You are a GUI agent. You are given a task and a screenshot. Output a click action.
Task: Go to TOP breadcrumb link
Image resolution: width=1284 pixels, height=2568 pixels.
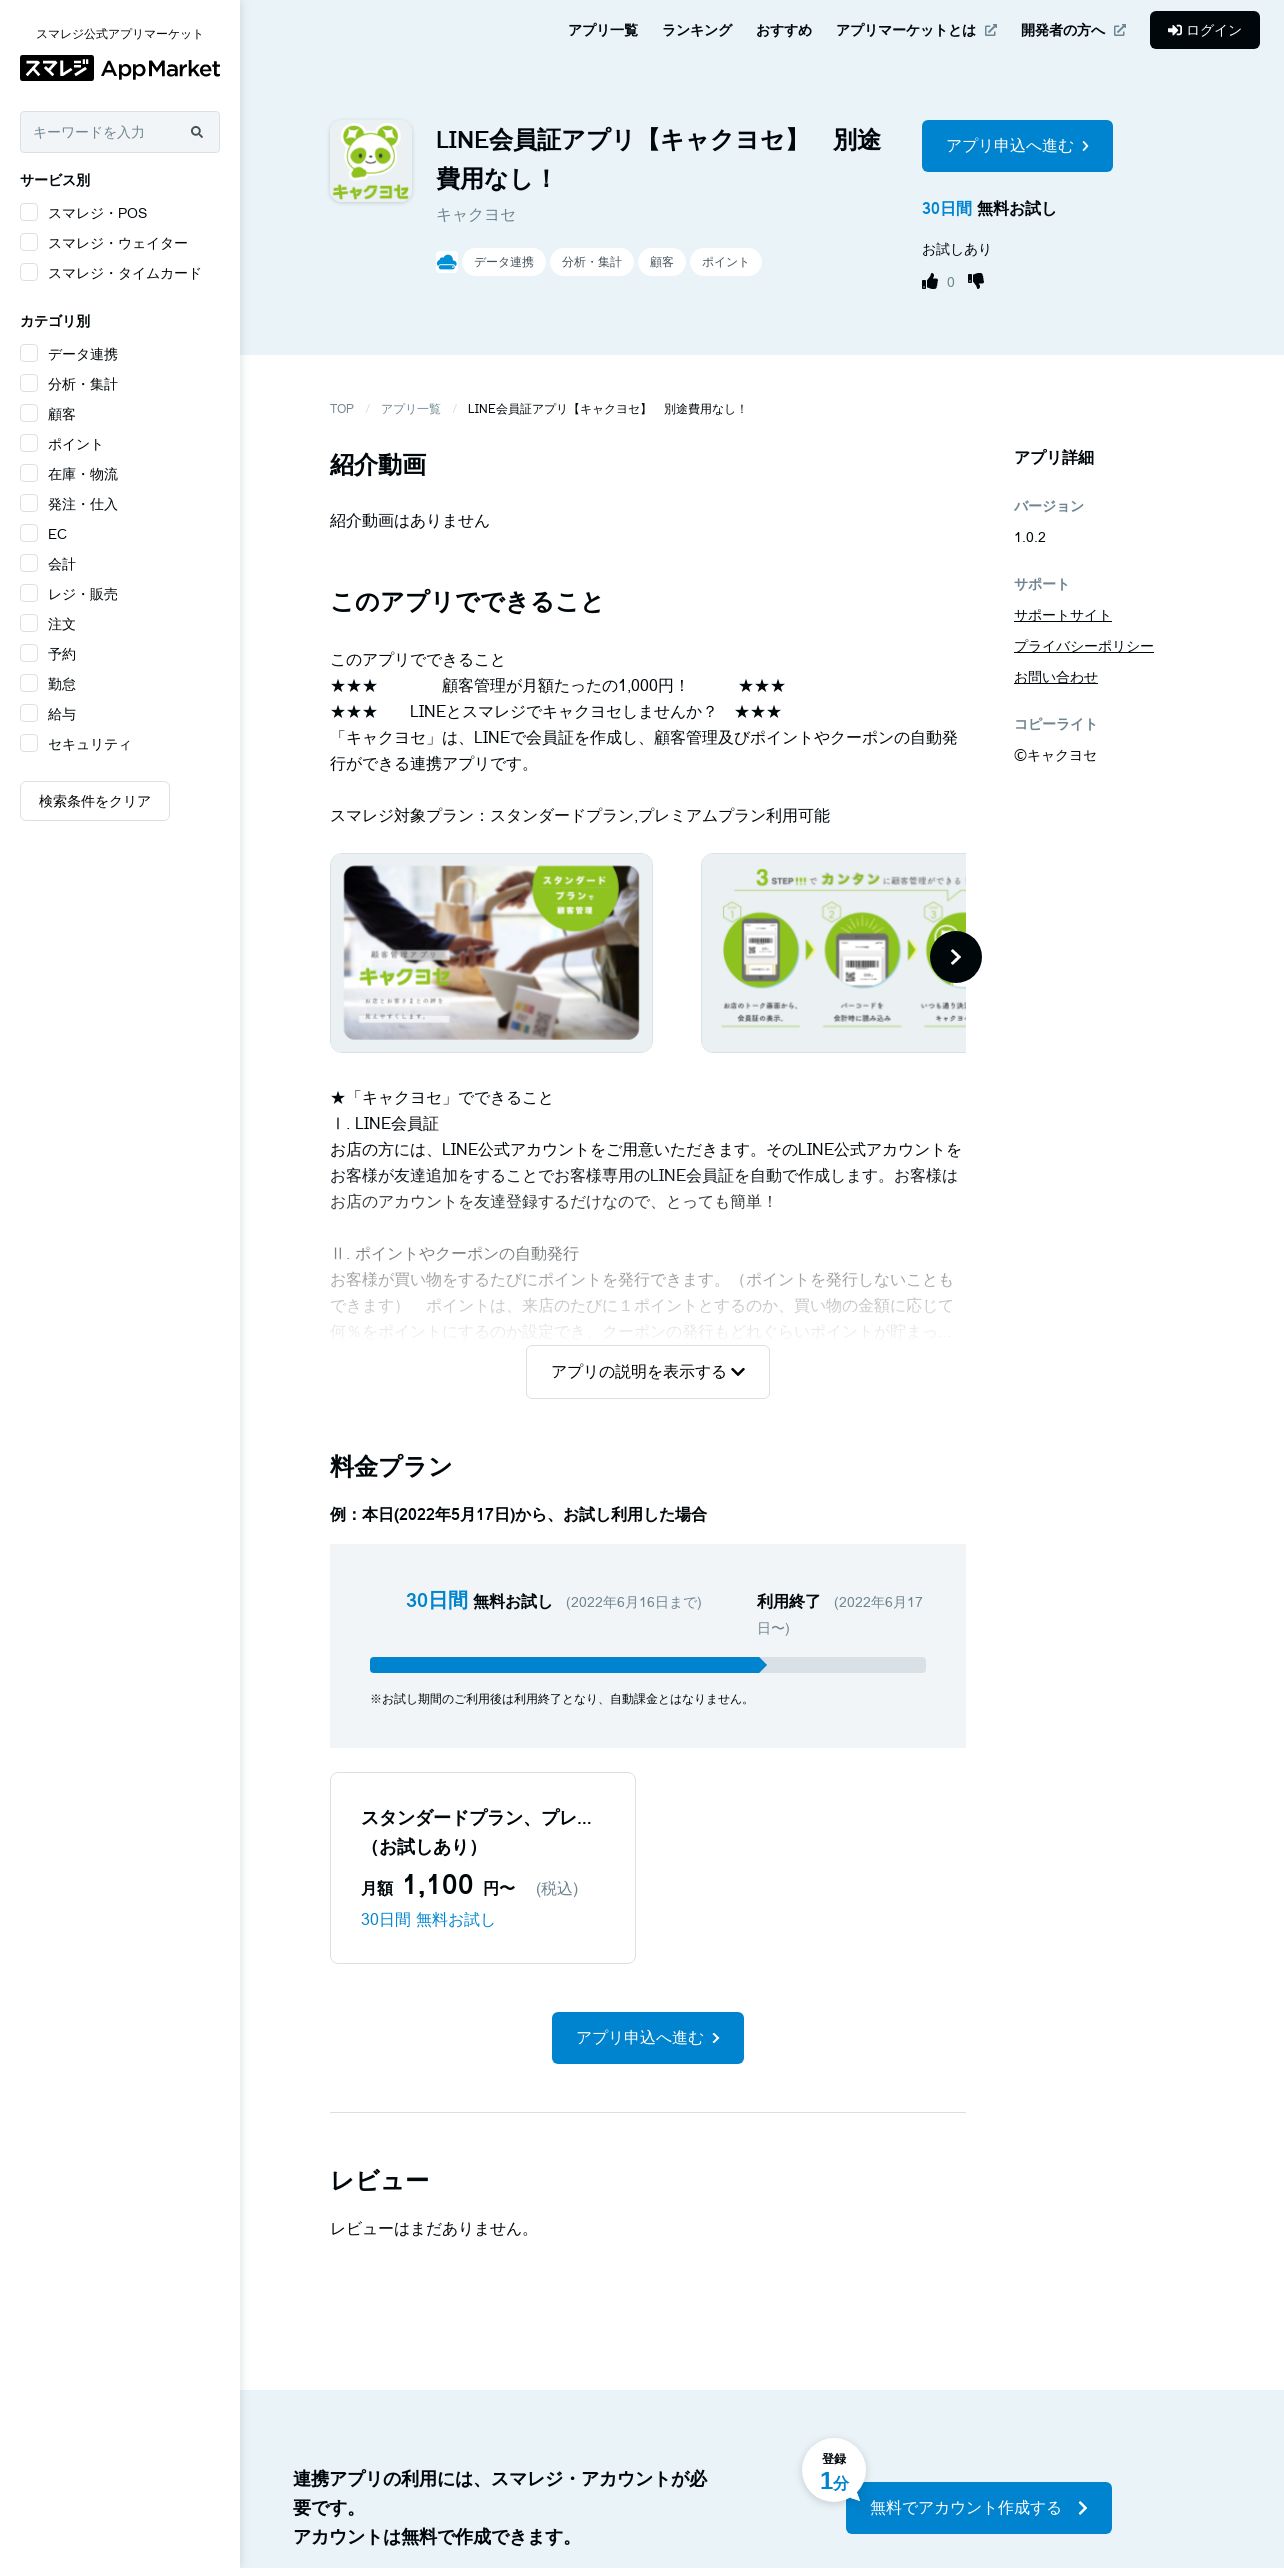[x=342, y=409]
